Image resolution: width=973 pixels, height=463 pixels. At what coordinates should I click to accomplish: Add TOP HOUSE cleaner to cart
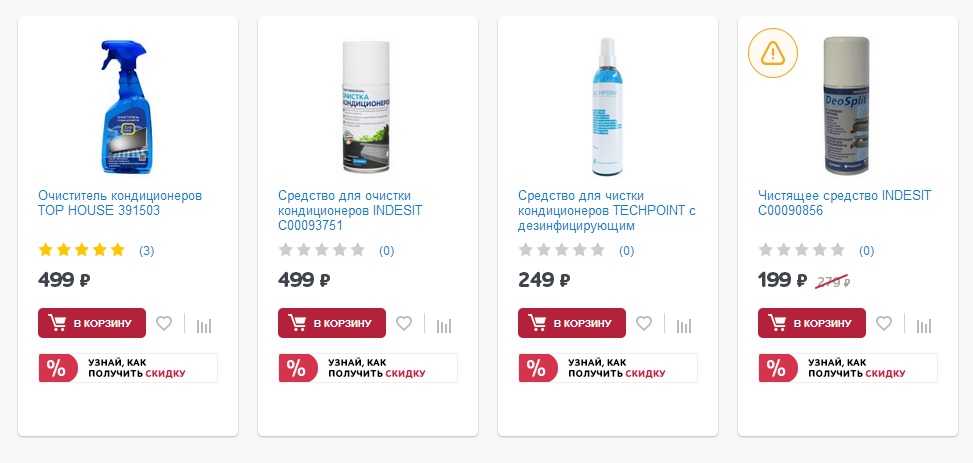pyautogui.click(x=92, y=323)
